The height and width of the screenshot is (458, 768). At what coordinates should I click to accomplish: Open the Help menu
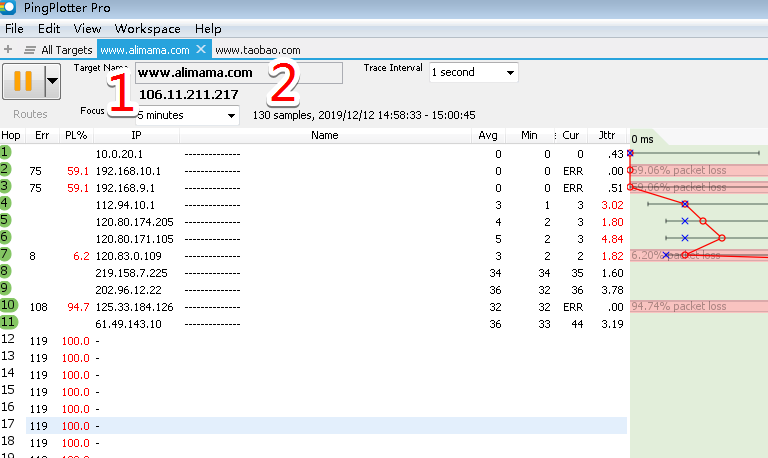point(208,29)
